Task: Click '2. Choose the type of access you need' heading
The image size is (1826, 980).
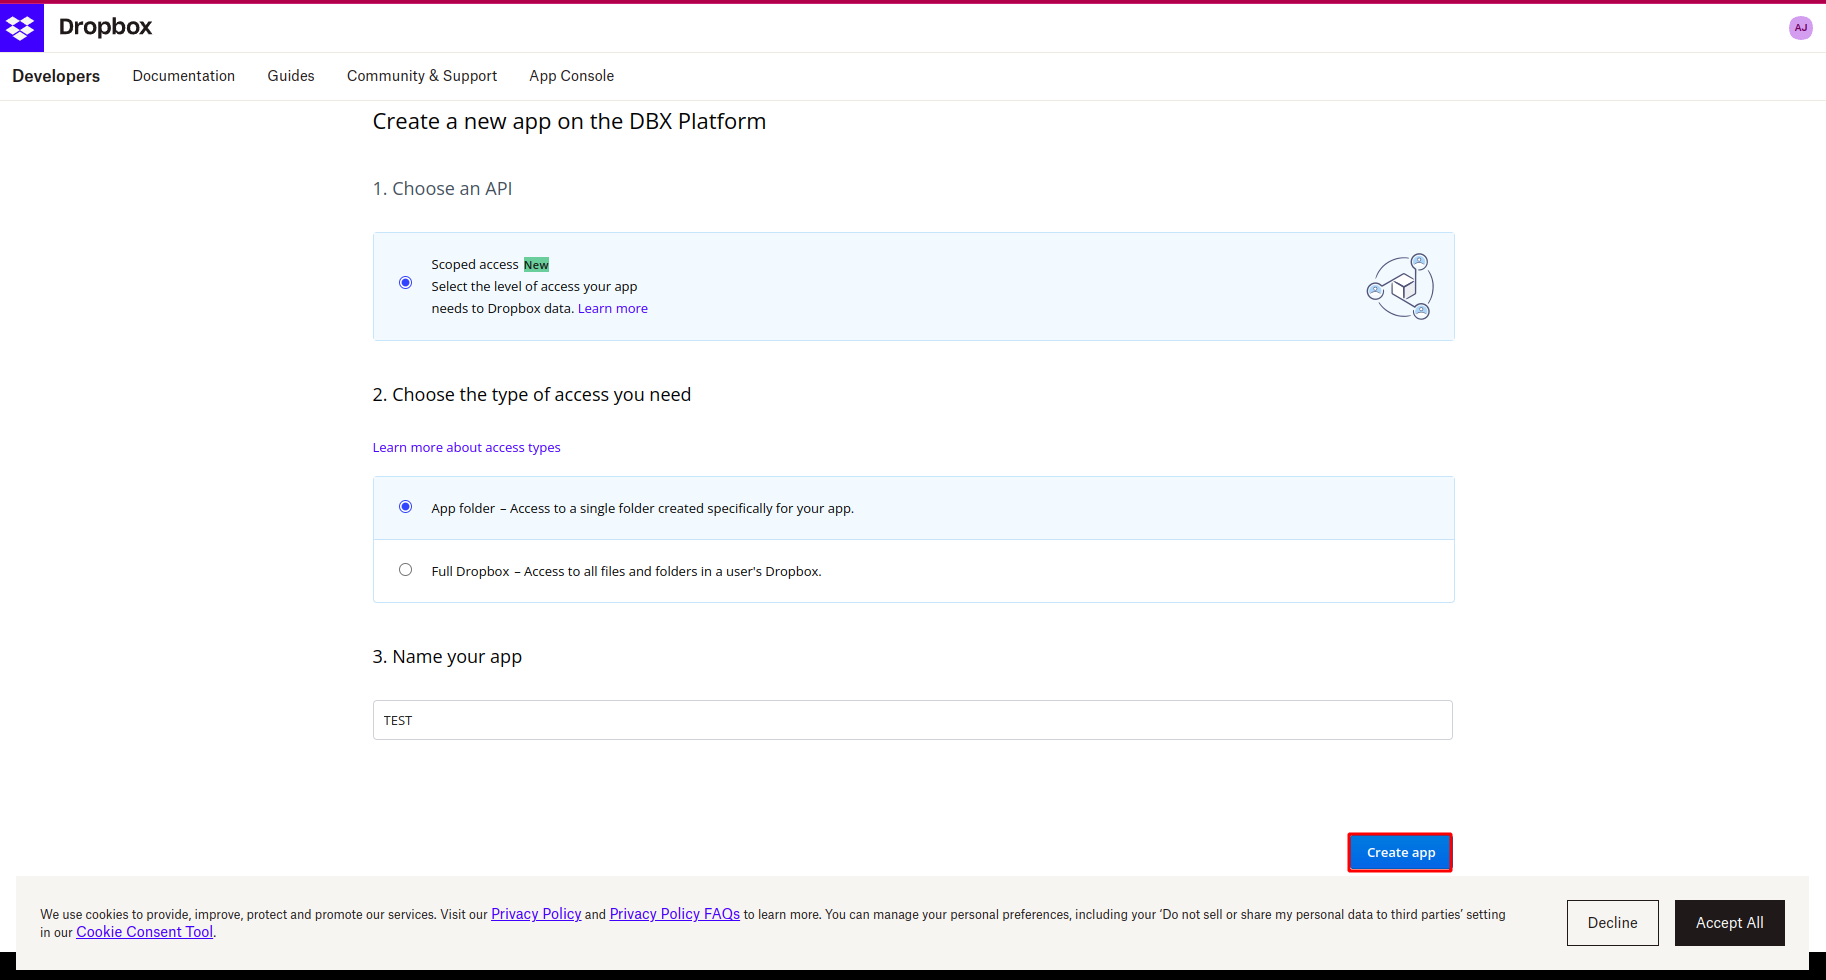Action: [532, 395]
